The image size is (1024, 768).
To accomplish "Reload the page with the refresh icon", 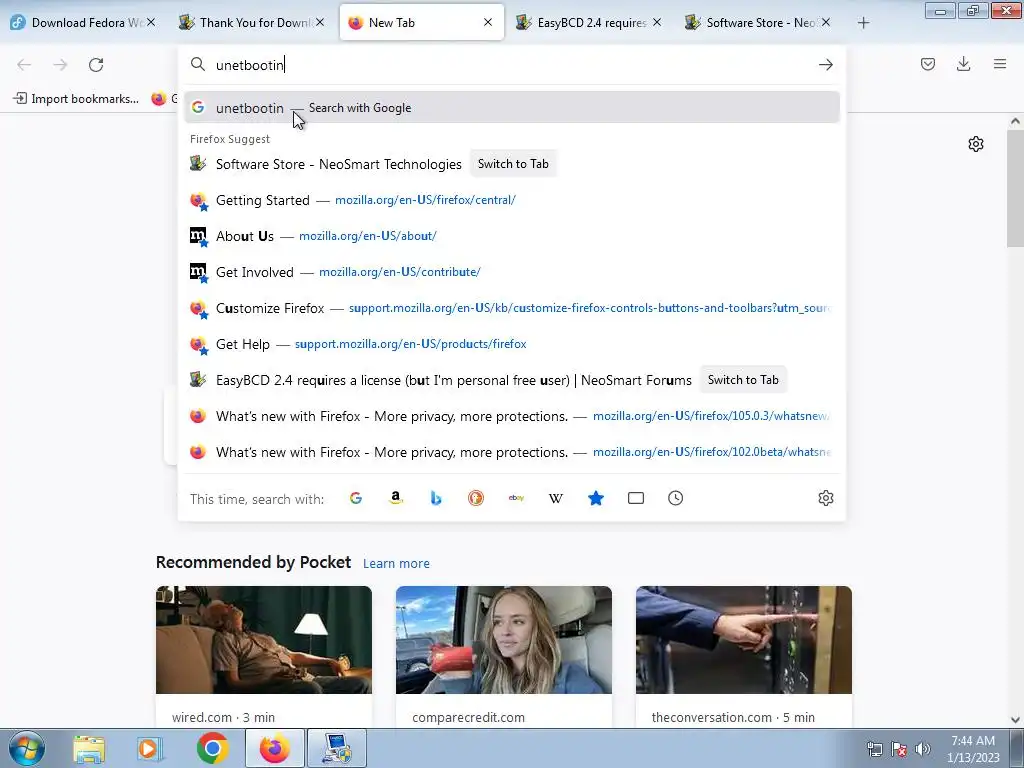I will tap(96, 65).
